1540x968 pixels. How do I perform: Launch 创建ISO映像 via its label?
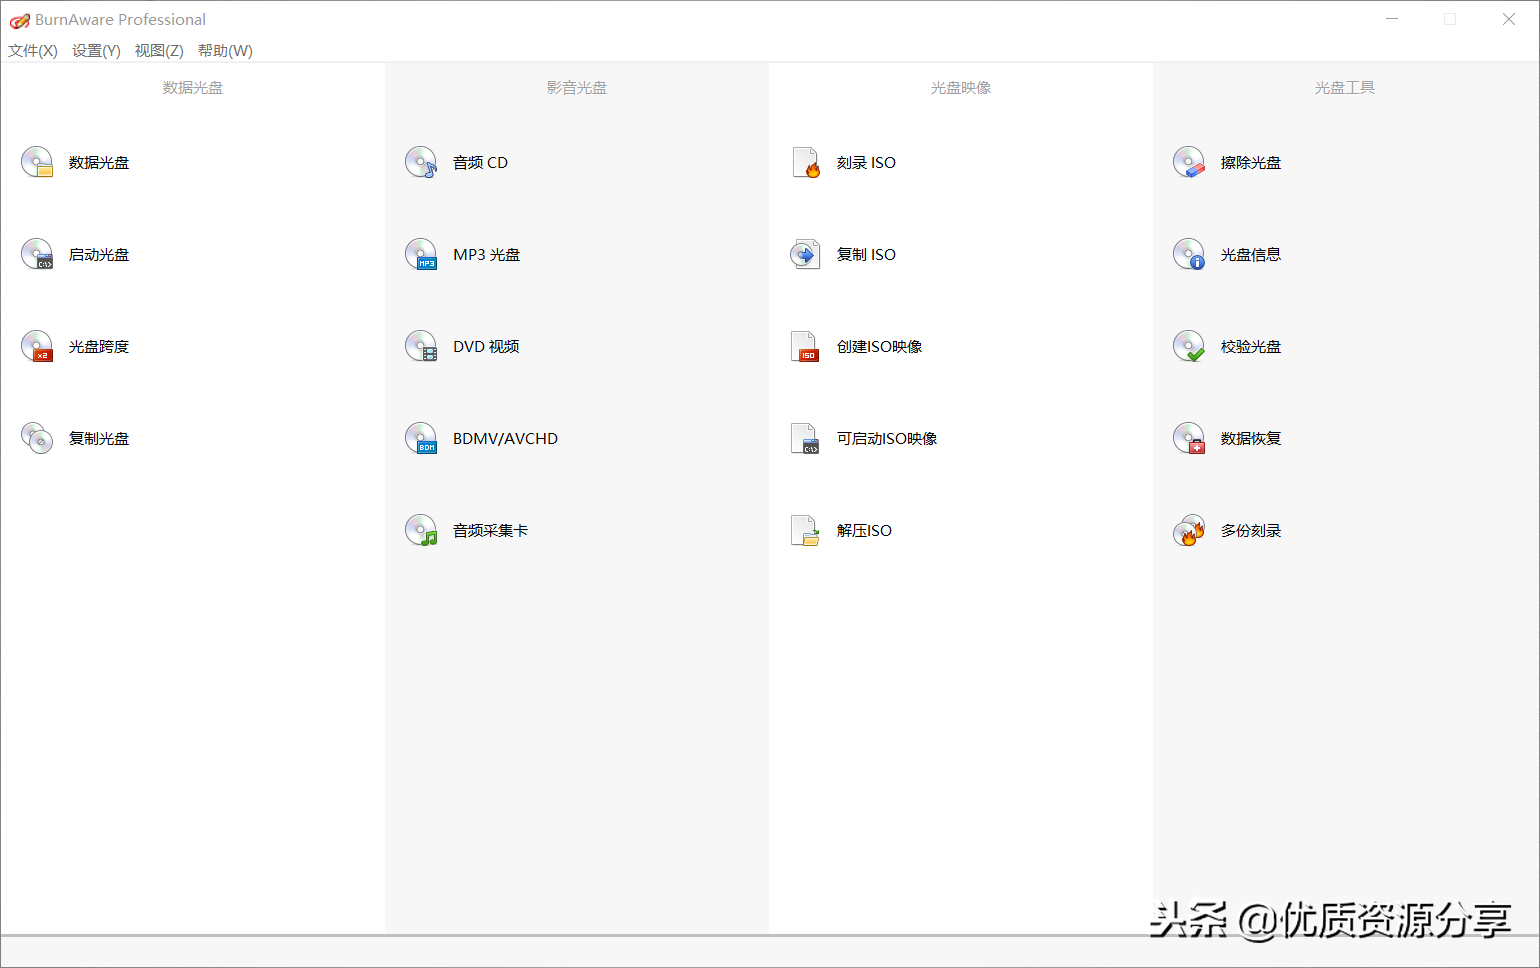(879, 347)
